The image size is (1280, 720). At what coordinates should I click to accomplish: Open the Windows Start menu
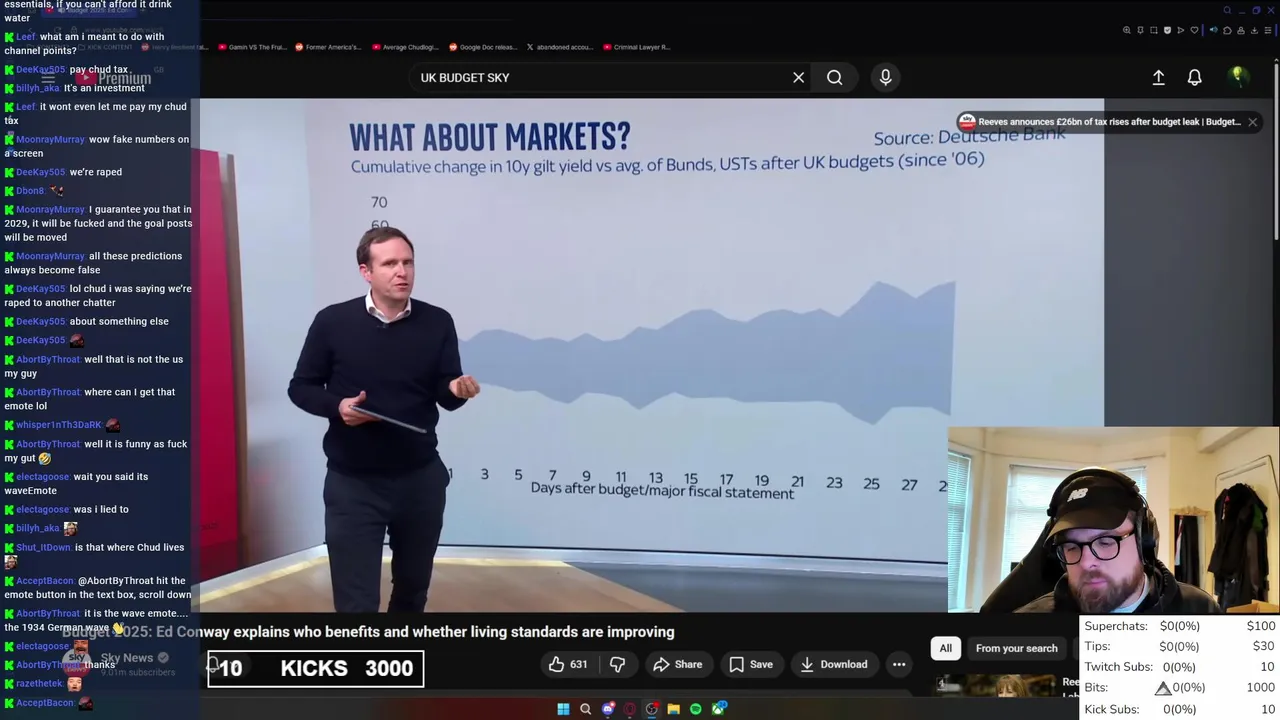[x=563, y=709]
